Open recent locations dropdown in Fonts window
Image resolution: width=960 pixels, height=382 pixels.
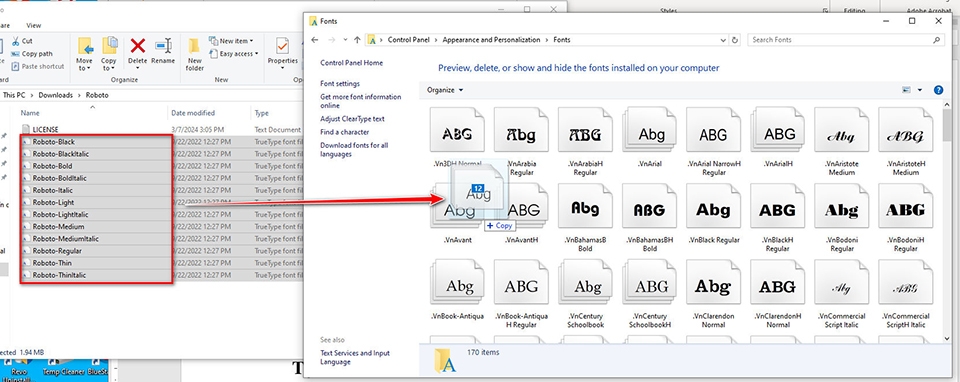click(x=345, y=40)
